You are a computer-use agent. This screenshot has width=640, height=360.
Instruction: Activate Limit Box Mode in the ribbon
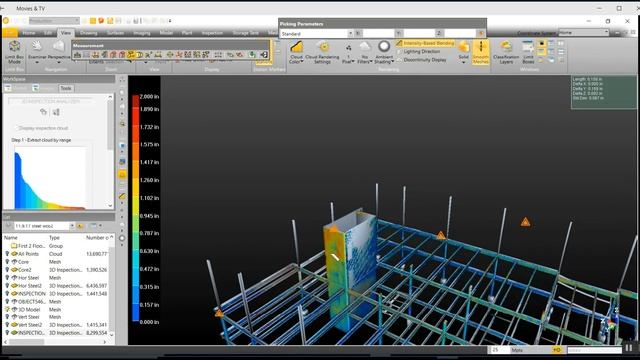pos(14,52)
